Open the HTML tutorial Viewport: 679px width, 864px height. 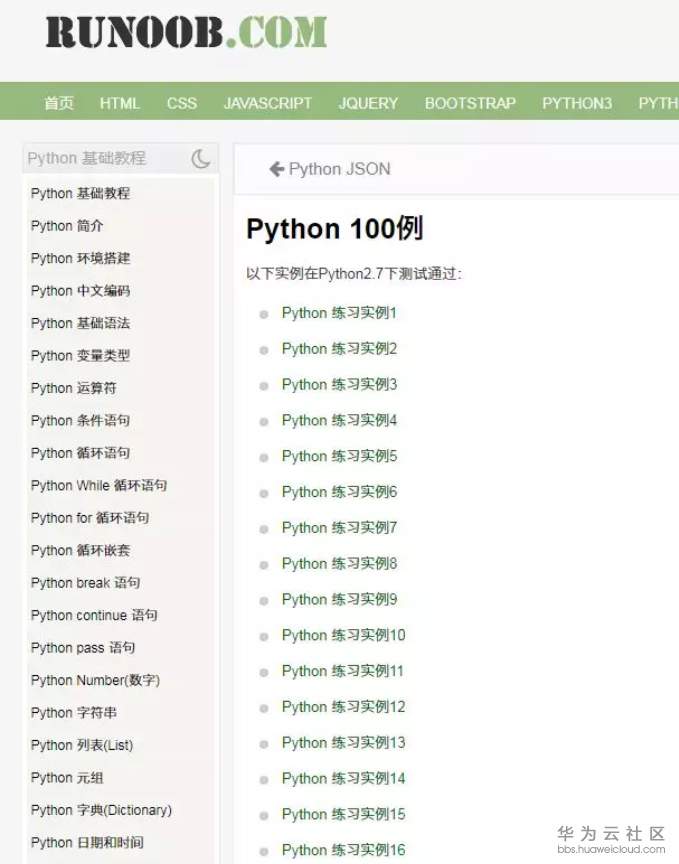point(120,102)
